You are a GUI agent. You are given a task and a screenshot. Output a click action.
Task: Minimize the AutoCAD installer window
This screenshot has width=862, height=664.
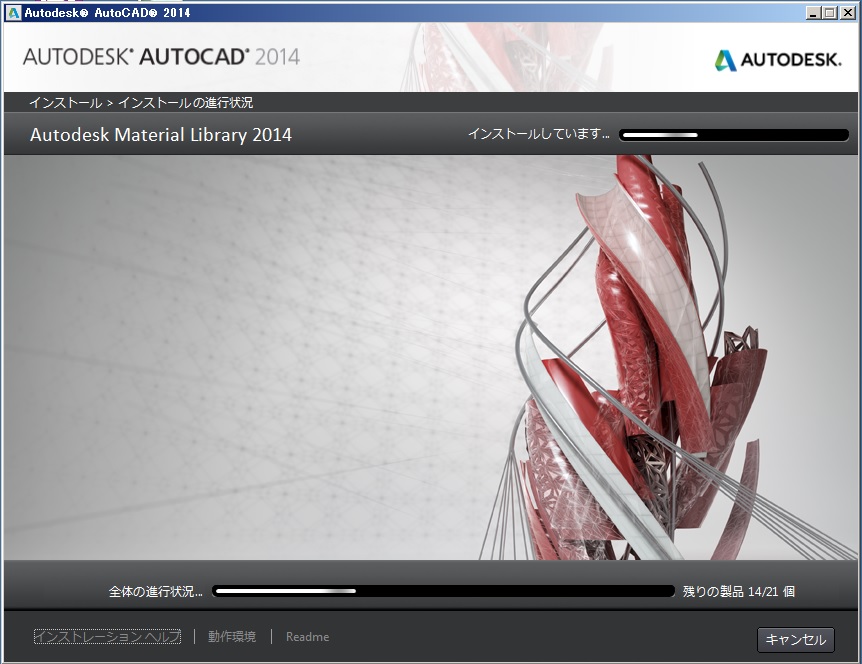(812, 12)
